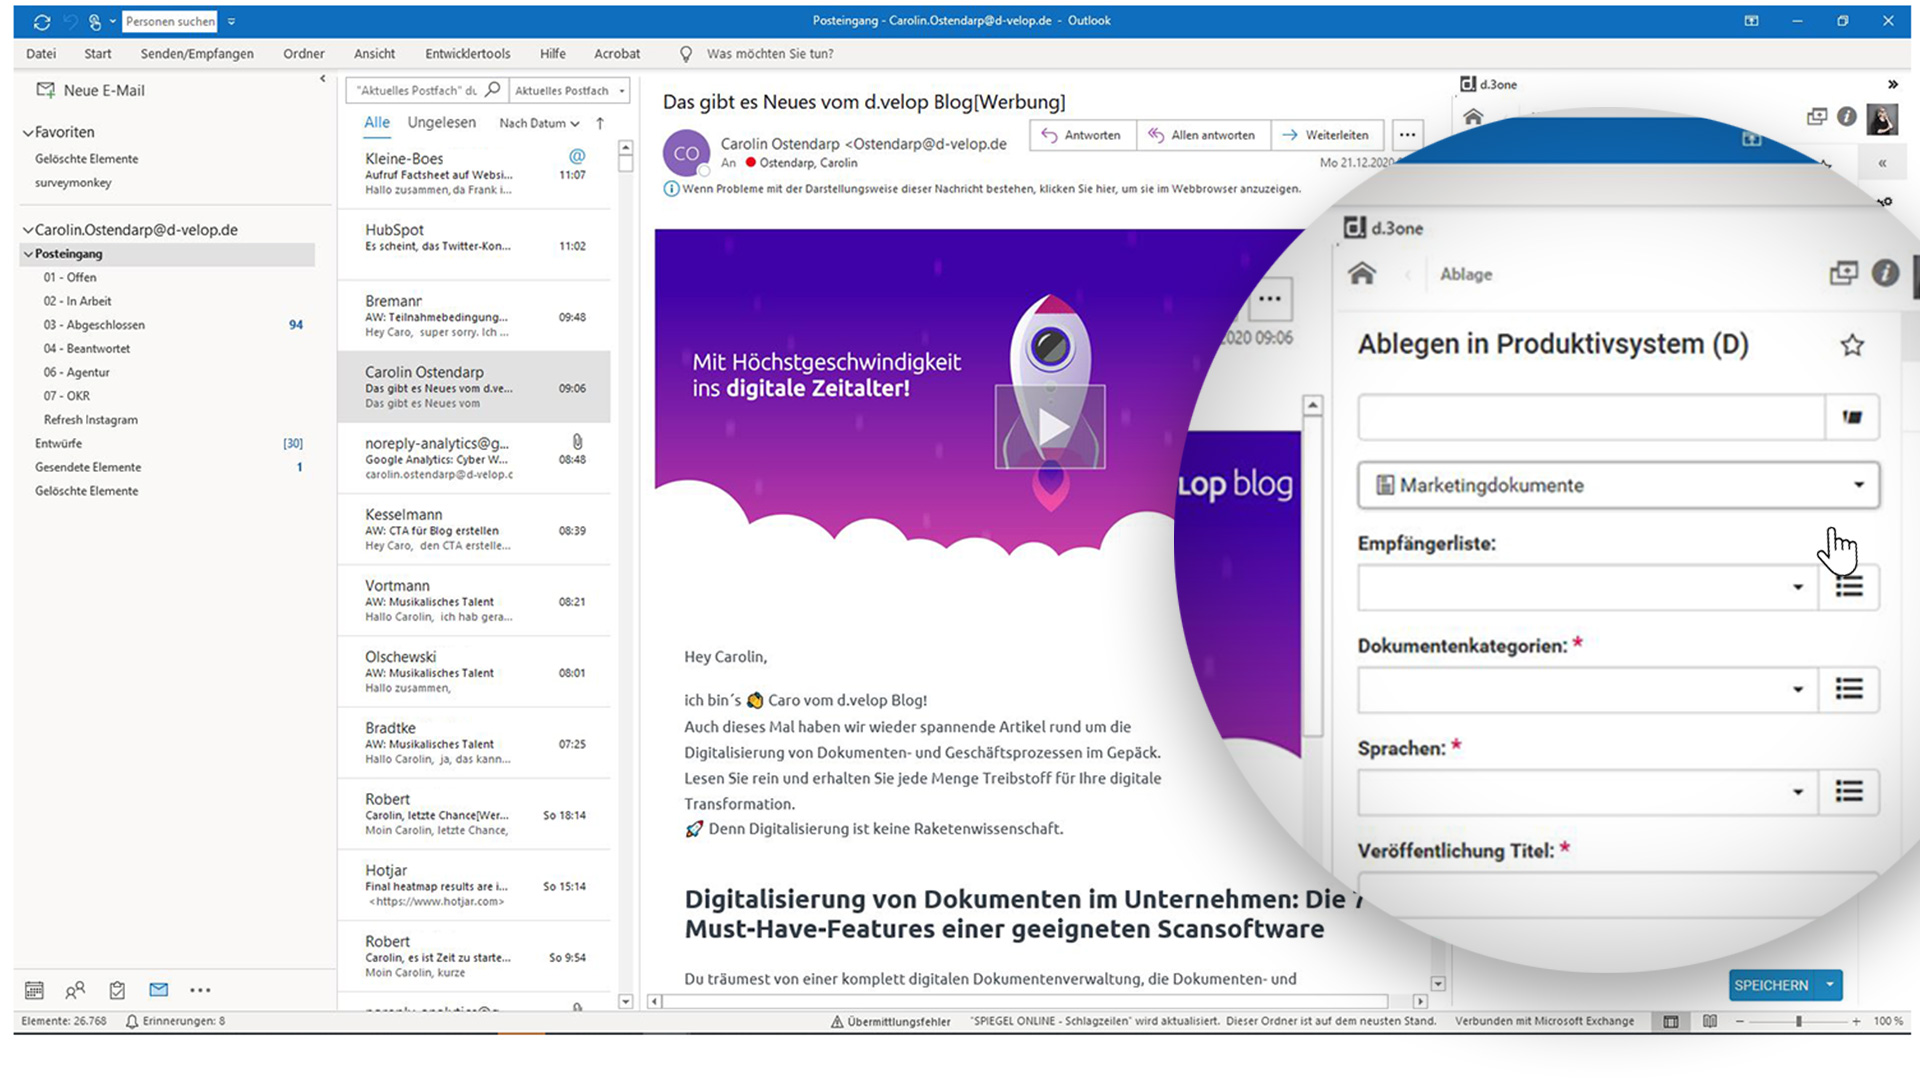Open the '03 - Abgeschlossen' folder

(x=94, y=325)
